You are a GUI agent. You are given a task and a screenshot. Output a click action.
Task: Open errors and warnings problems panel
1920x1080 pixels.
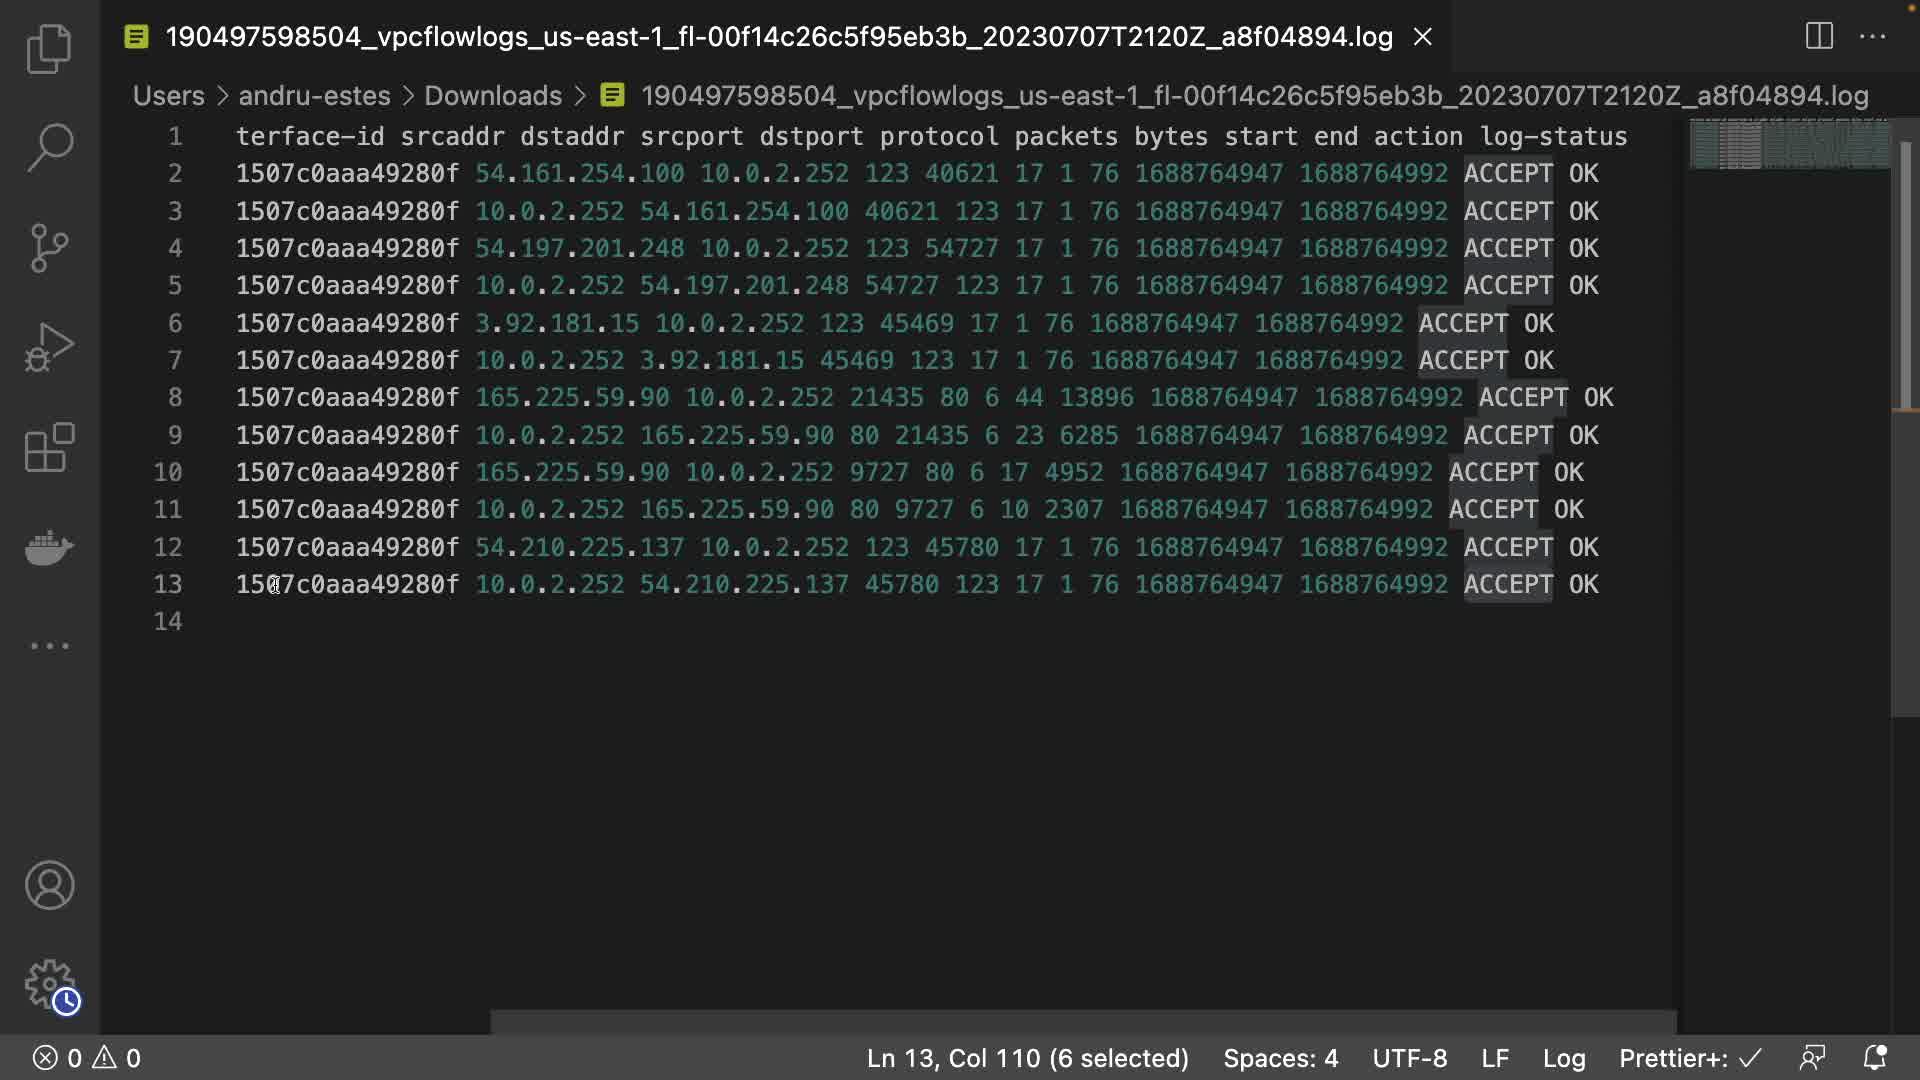pos(87,1058)
